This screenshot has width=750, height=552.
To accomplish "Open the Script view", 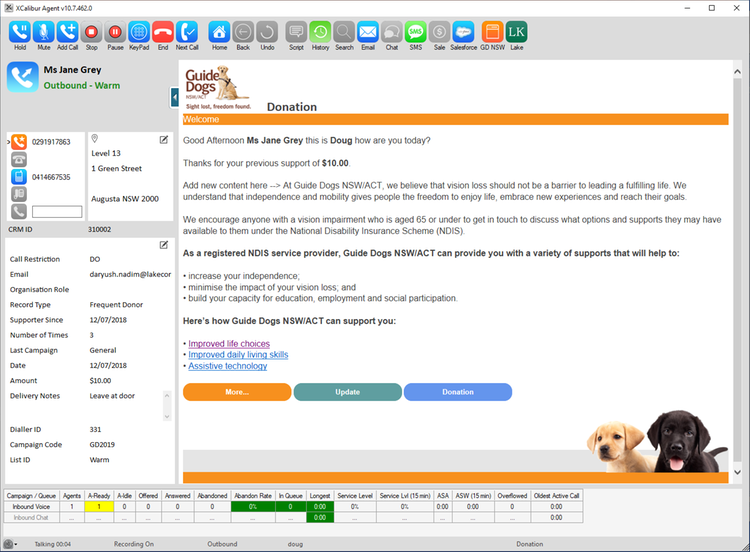I will point(297,33).
